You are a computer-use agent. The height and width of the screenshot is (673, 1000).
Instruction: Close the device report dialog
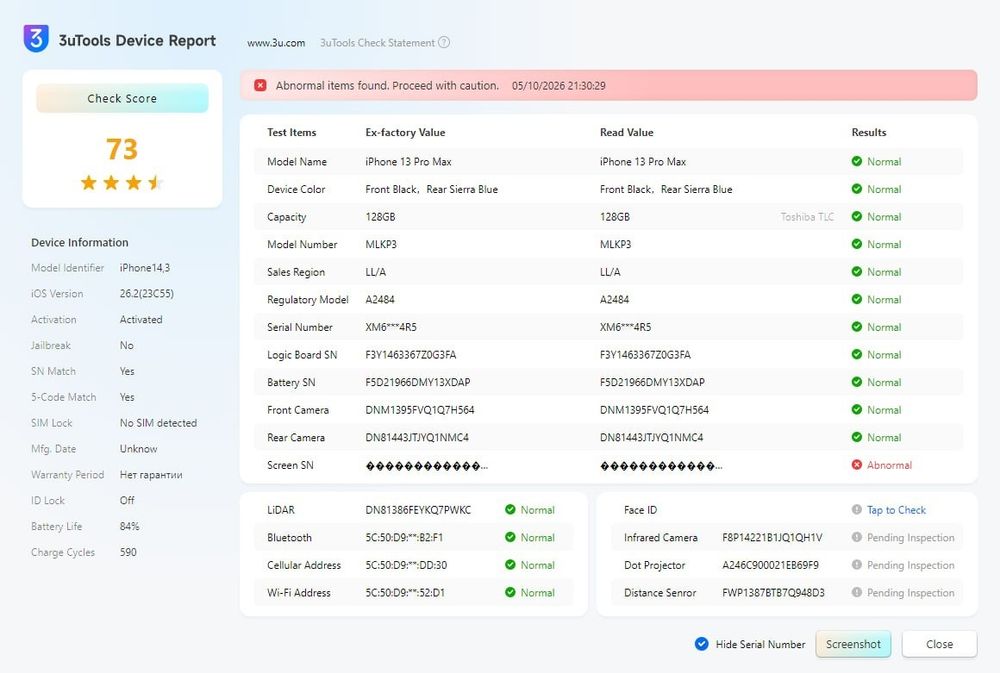pyautogui.click(x=939, y=644)
